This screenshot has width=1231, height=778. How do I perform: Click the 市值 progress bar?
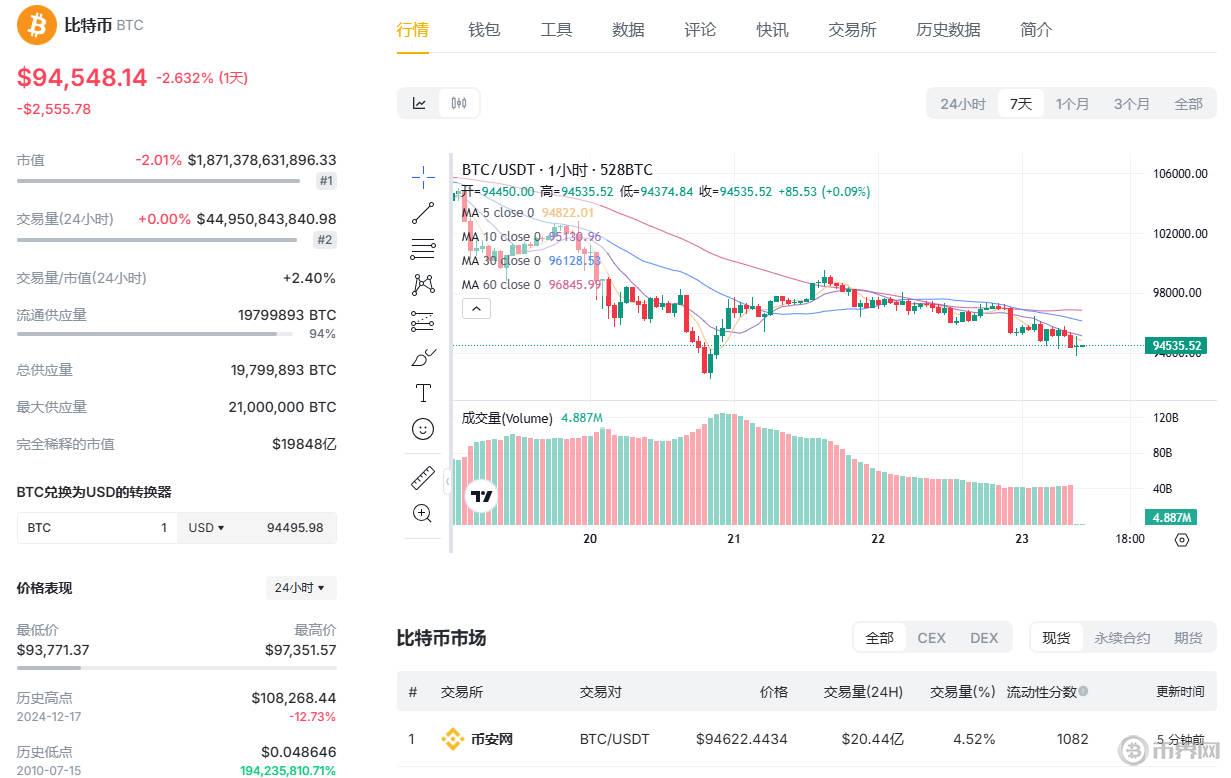[x=158, y=181]
